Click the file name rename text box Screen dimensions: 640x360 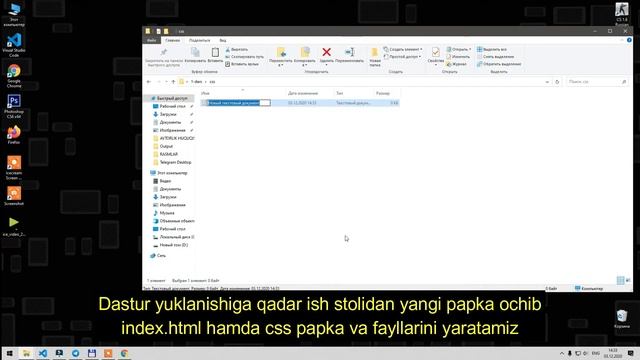[239, 103]
